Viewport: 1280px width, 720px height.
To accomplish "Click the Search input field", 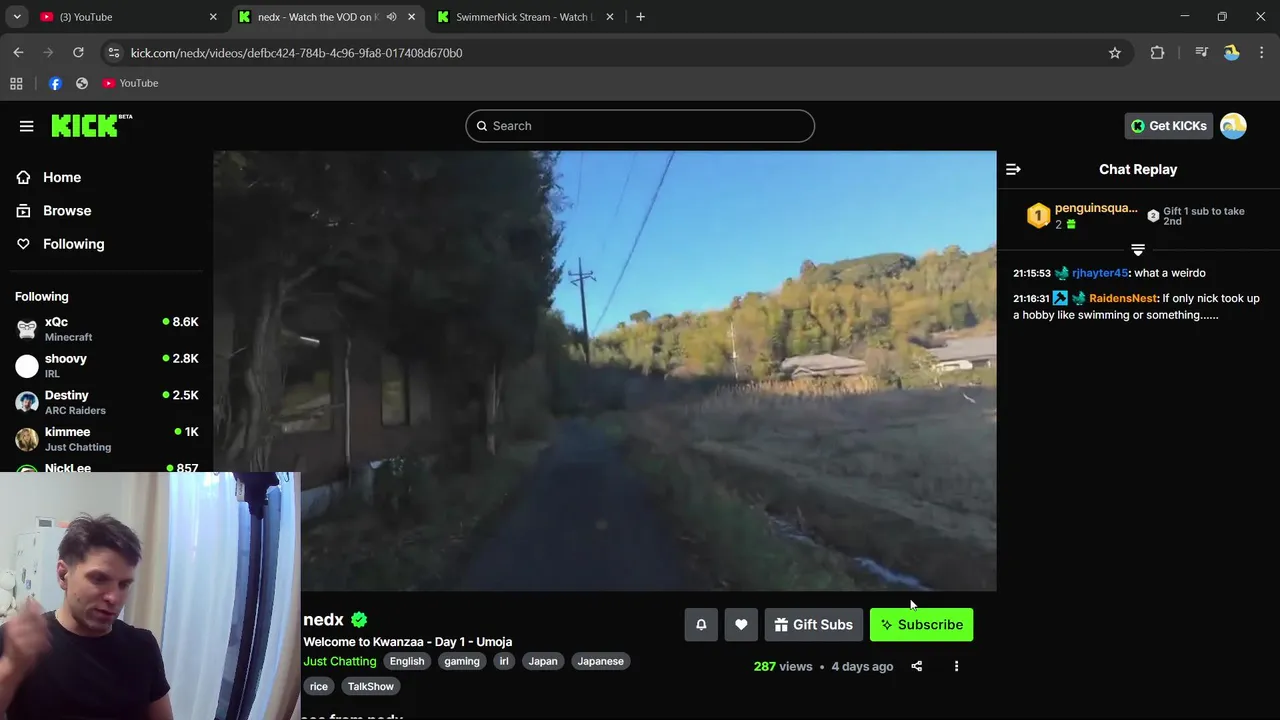I will click(640, 126).
